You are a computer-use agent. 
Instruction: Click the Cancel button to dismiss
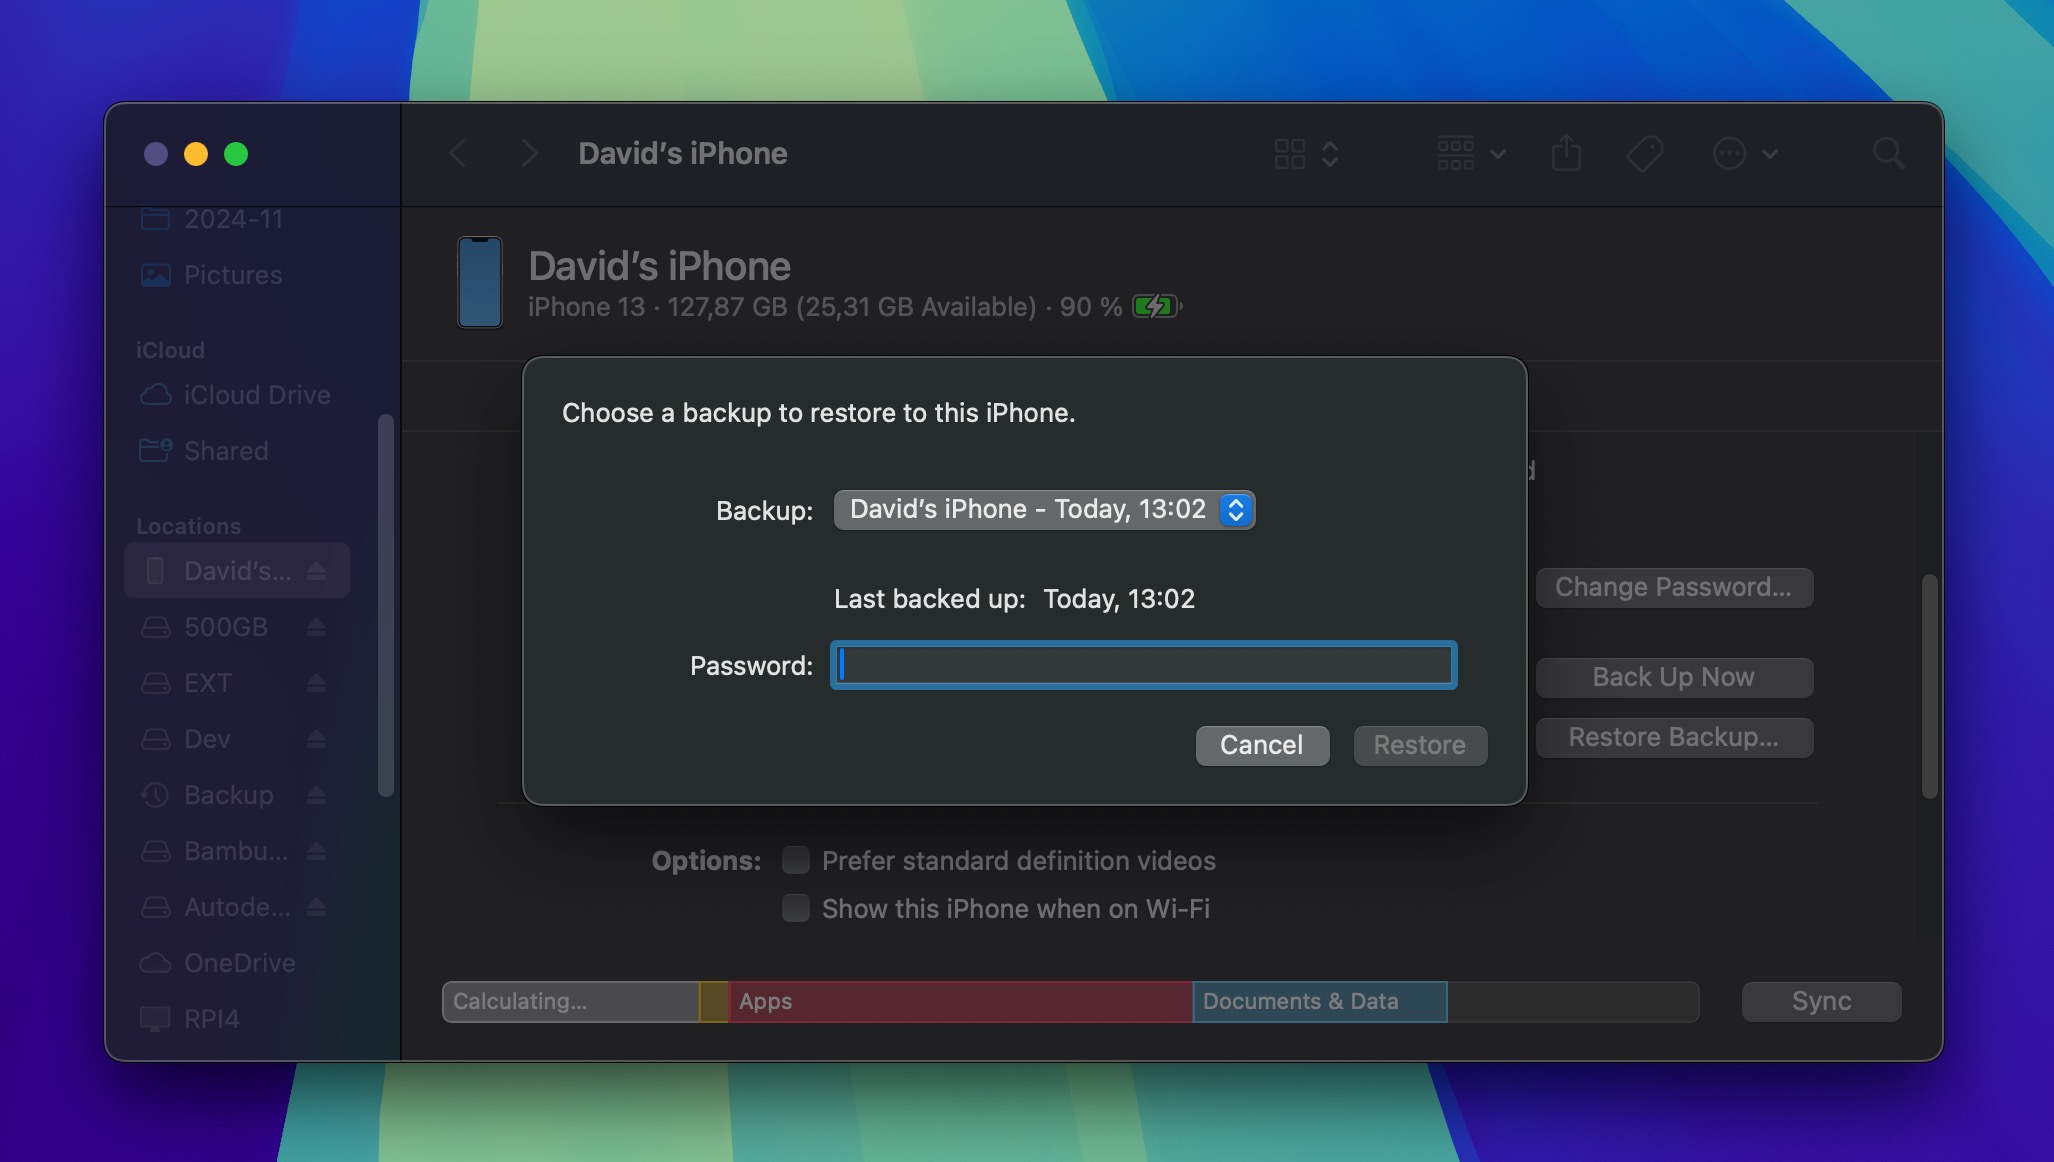[x=1260, y=745]
